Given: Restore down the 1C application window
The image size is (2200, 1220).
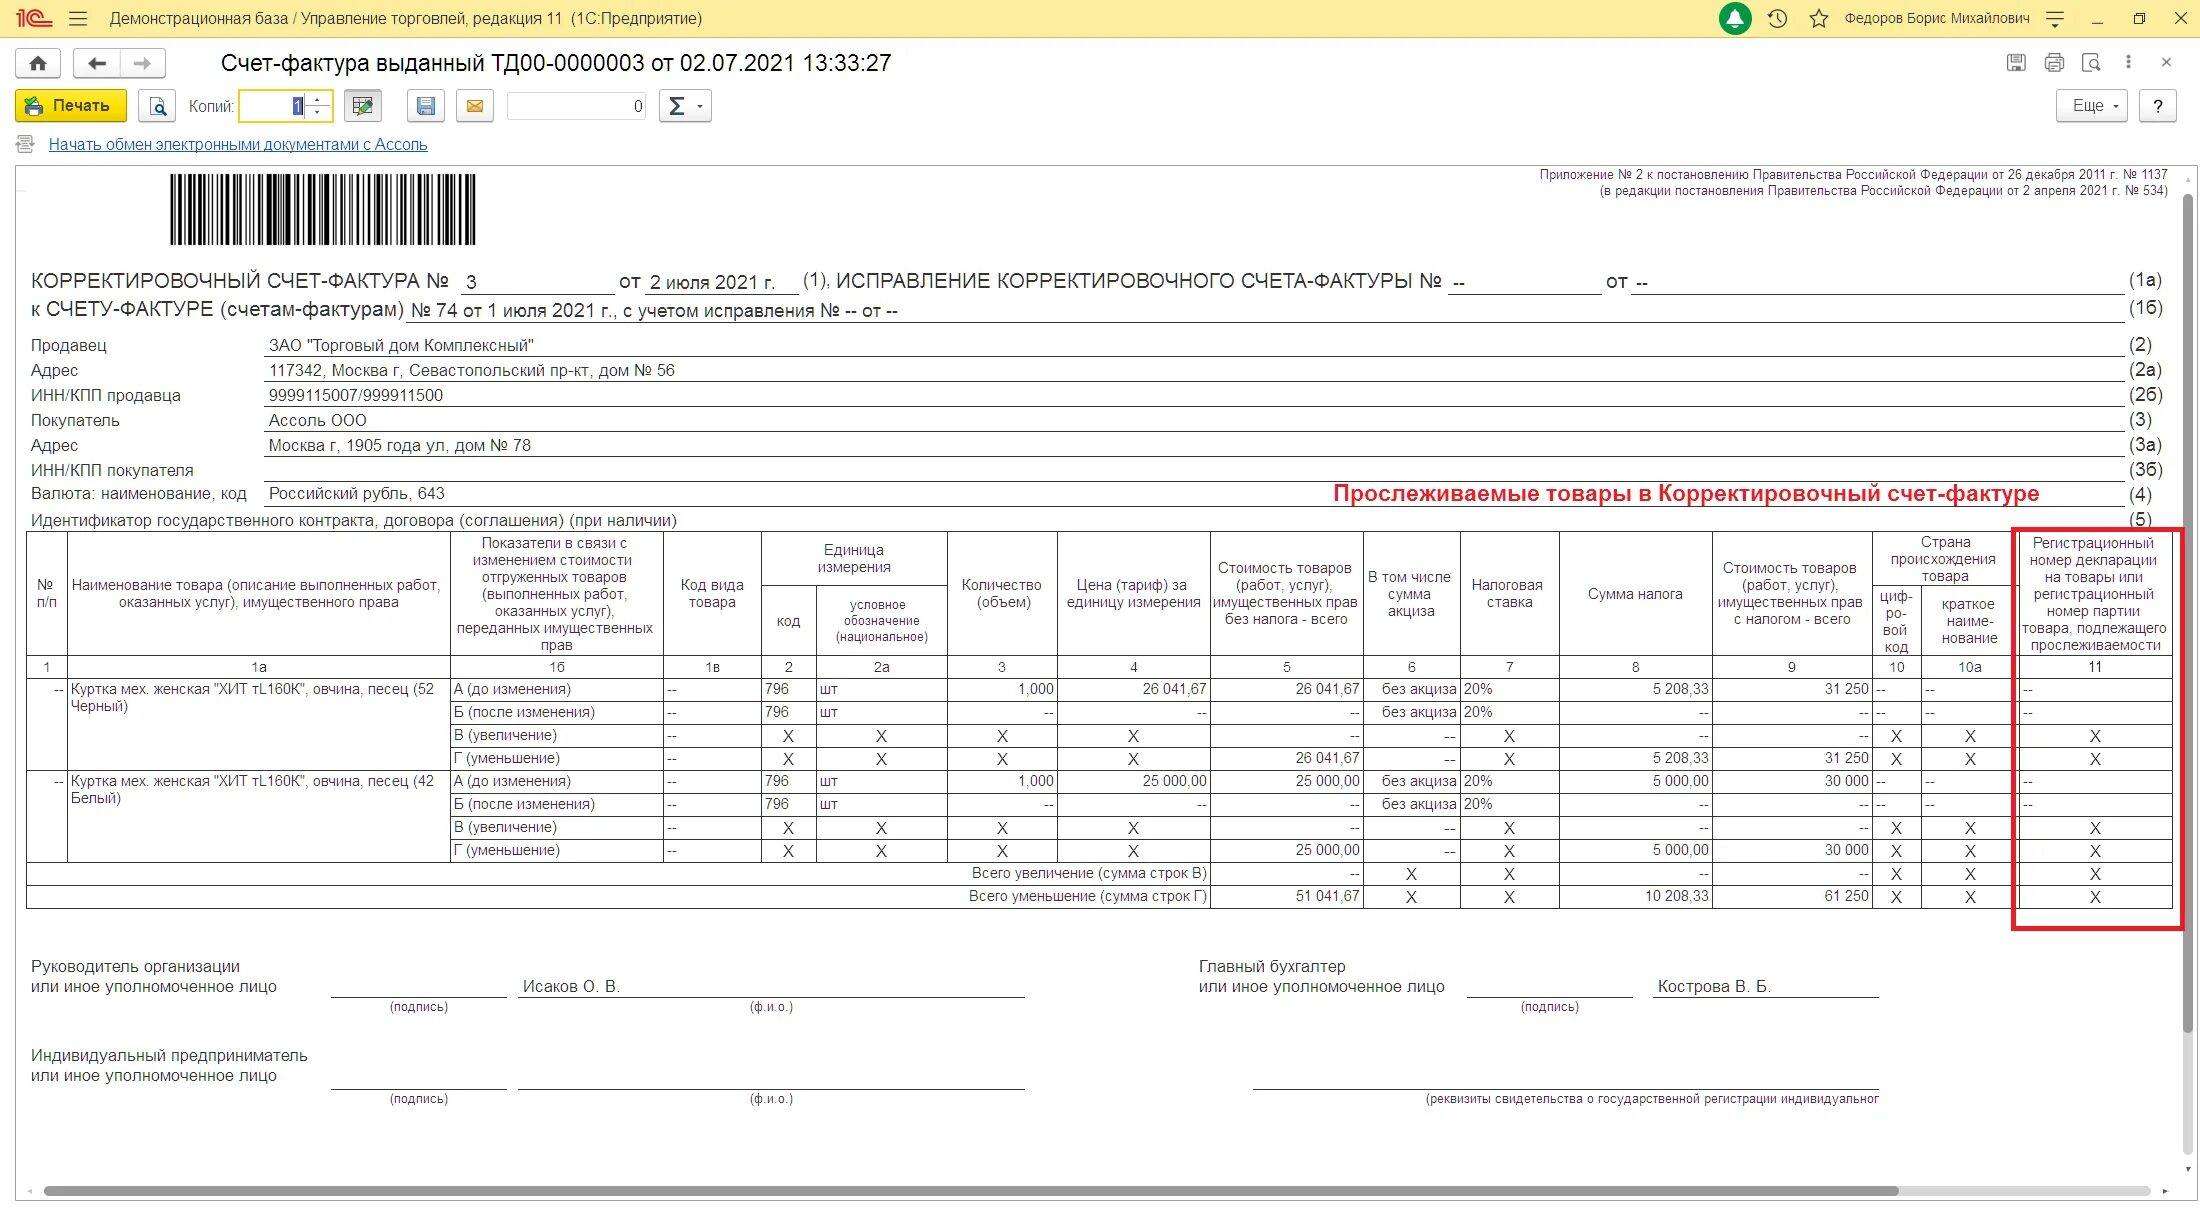Looking at the screenshot, I should click(2139, 19).
